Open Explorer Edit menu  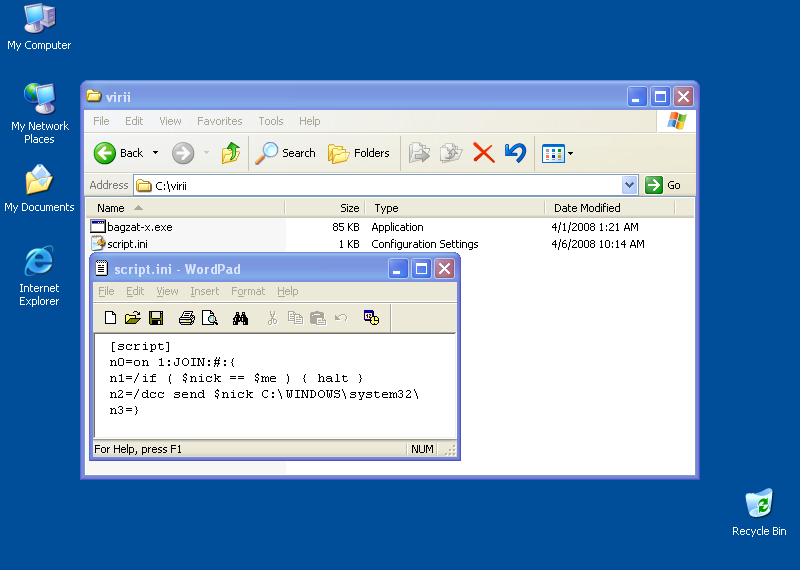click(x=134, y=121)
